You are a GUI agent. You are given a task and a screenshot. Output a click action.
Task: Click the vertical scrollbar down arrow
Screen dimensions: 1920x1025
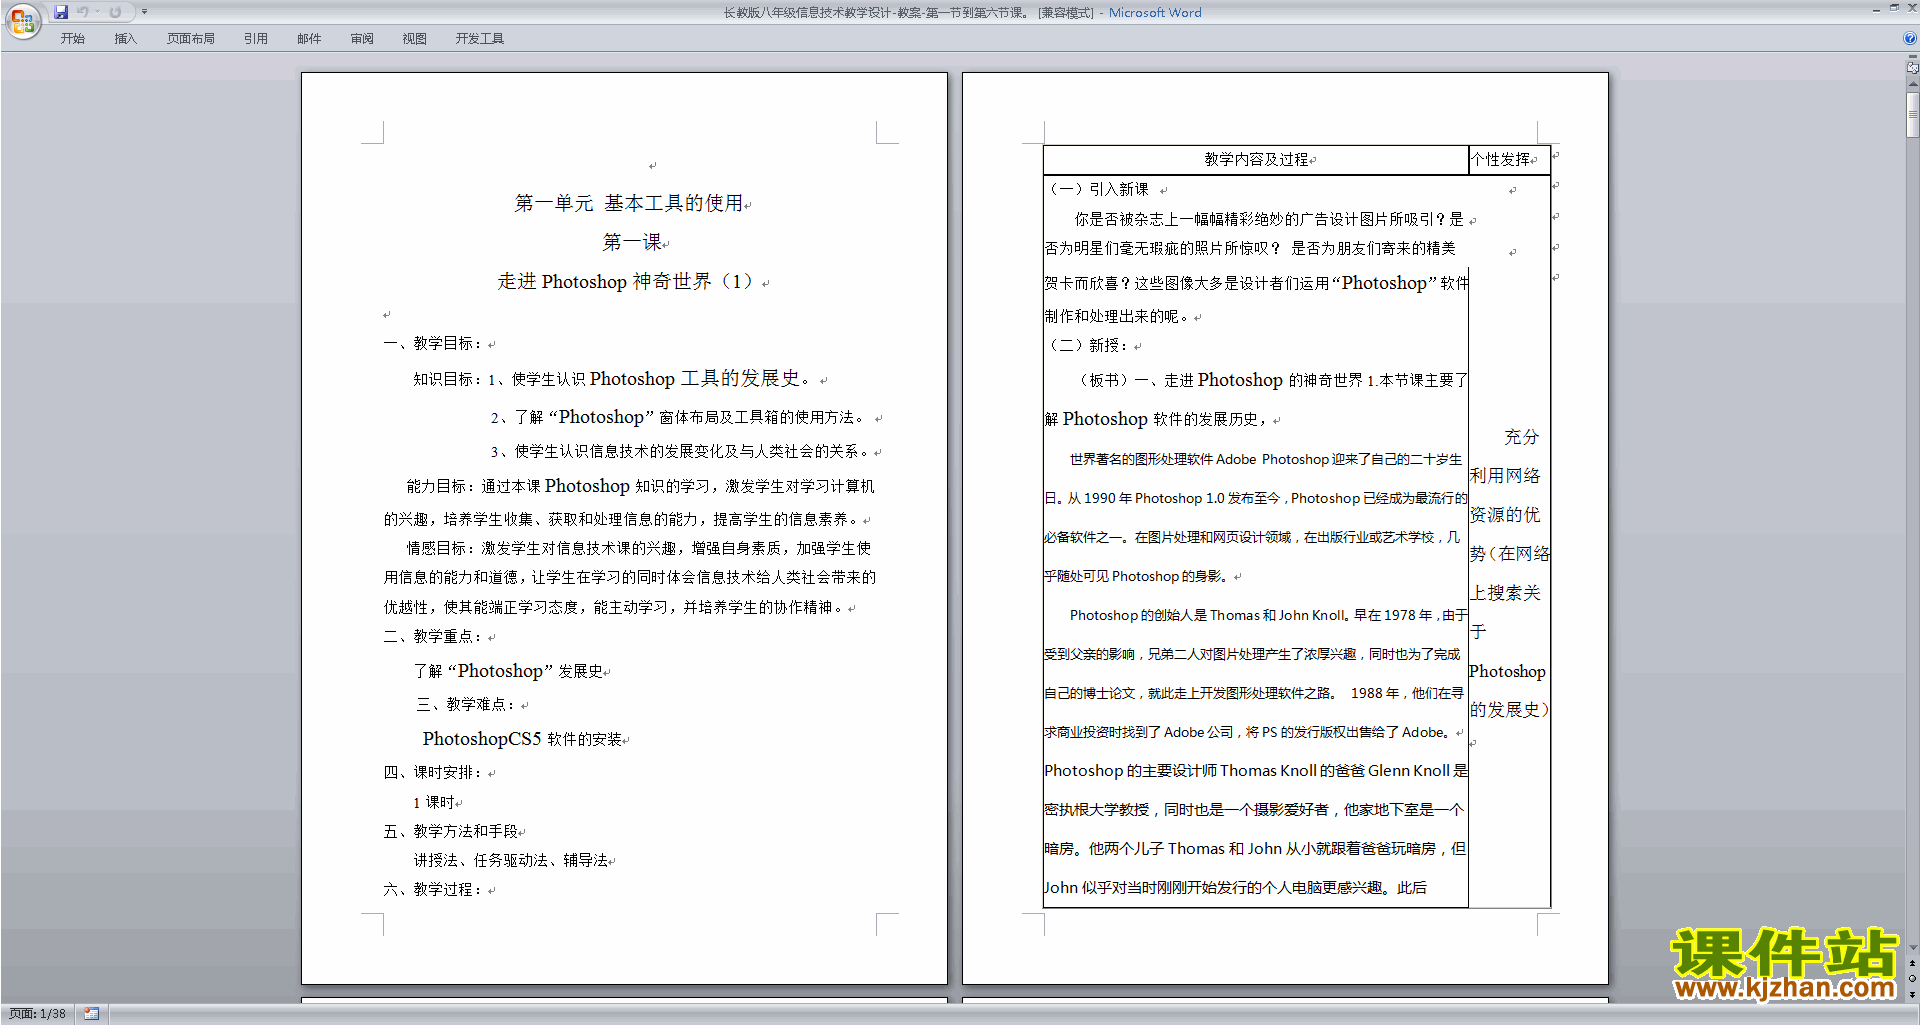(x=1912, y=948)
